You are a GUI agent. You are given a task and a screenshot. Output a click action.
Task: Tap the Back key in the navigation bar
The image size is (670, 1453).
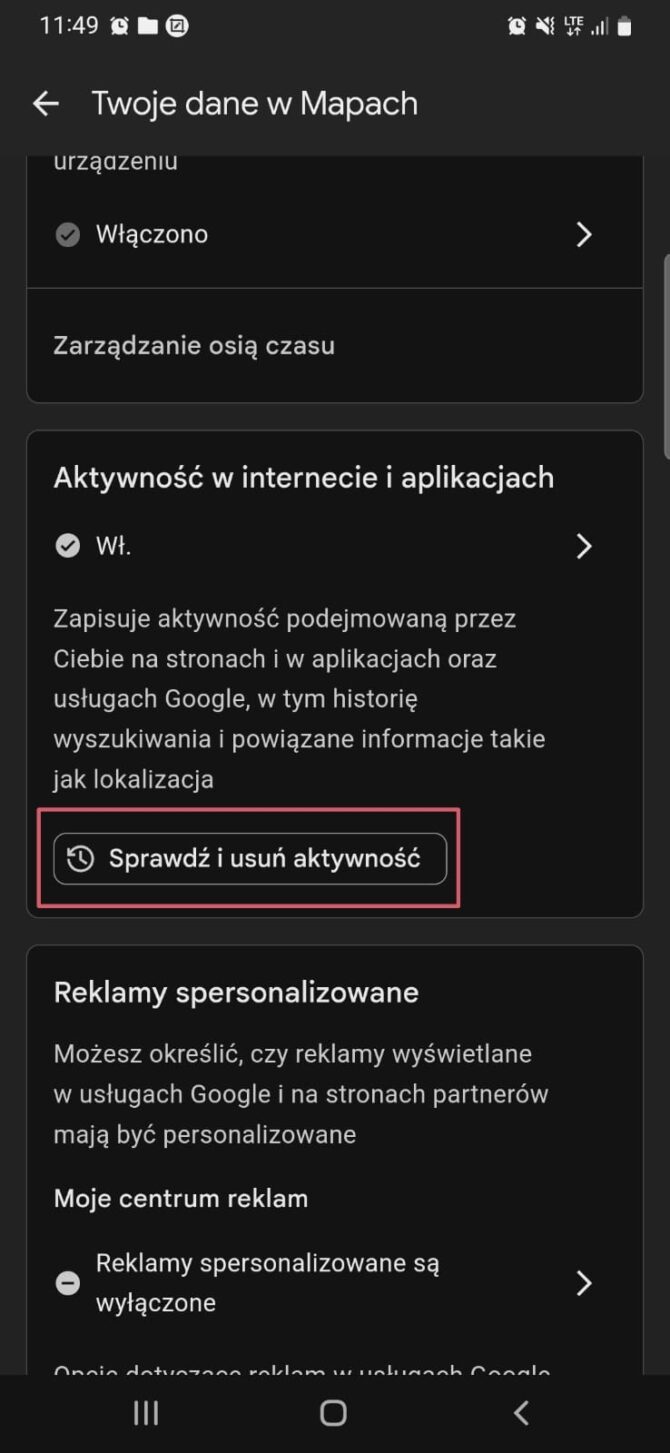[521, 1412]
